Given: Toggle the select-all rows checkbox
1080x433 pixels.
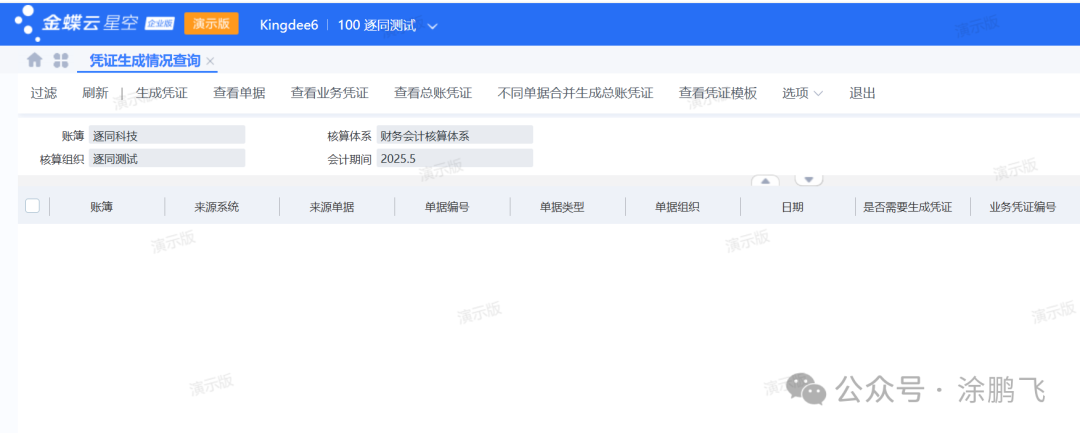Looking at the screenshot, I should click(x=32, y=206).
